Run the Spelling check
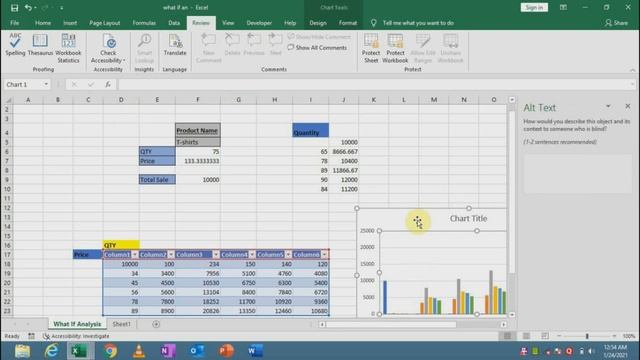 [x=15, y=44]
